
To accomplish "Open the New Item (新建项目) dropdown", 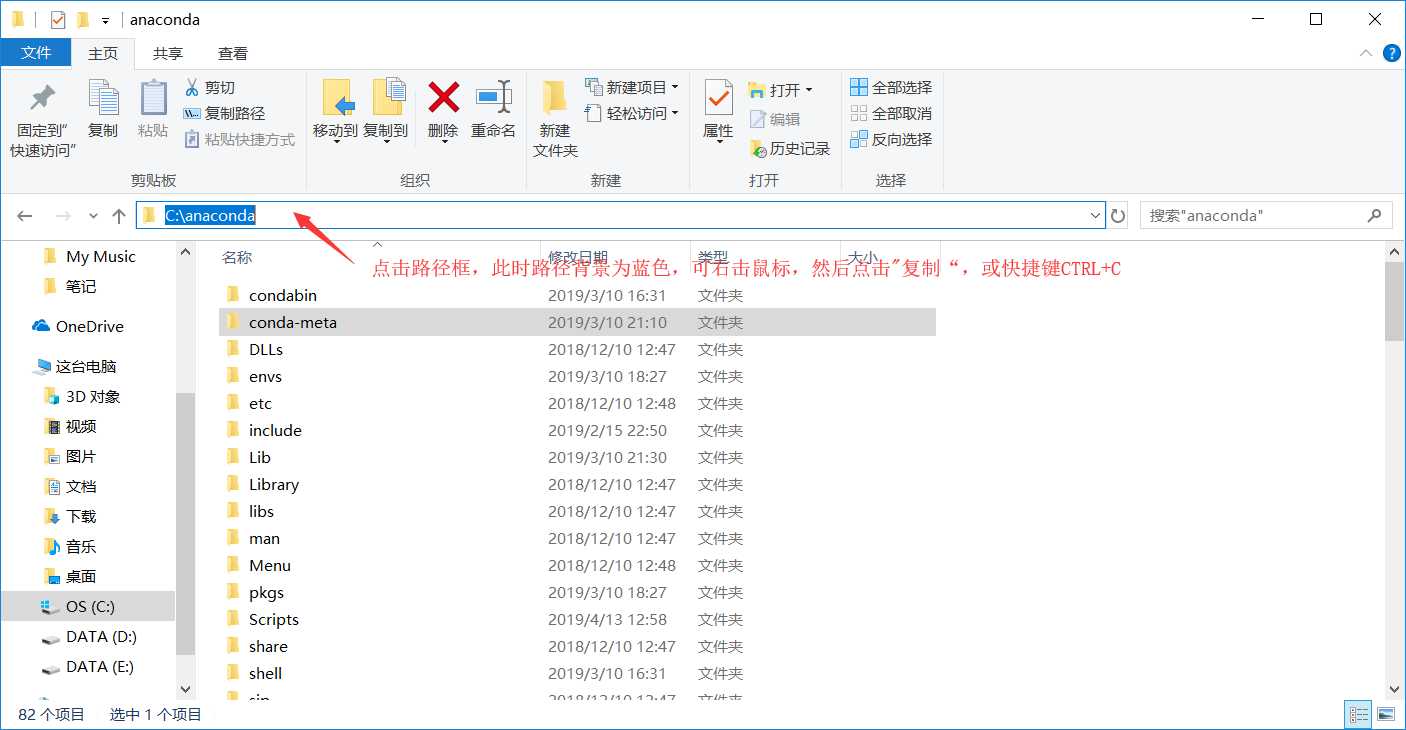I will coord(632,88).
